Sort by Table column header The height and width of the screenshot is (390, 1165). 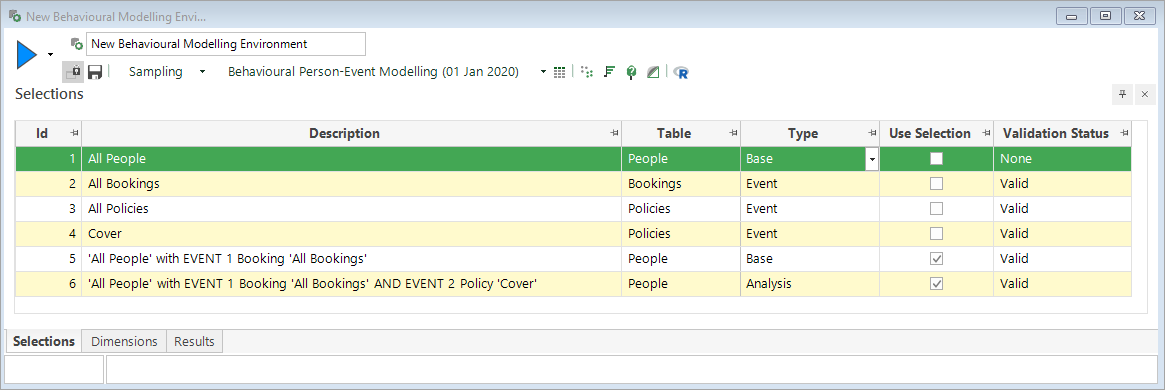(674, 134)
